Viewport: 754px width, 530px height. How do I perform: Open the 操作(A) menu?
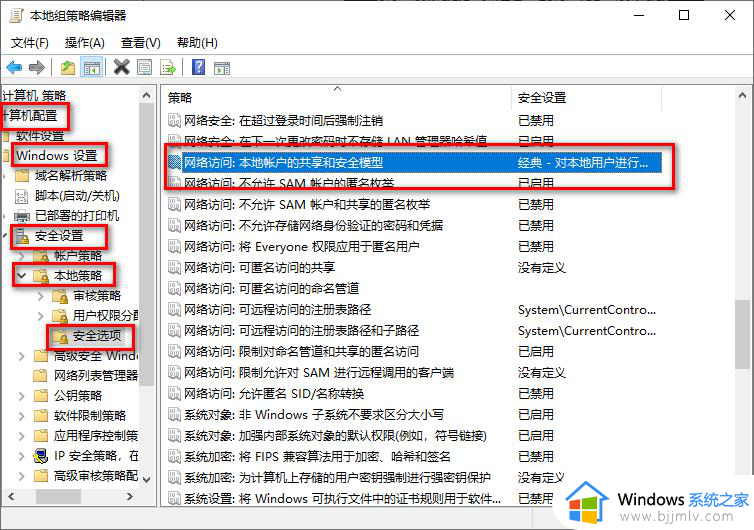click(85, 43)
